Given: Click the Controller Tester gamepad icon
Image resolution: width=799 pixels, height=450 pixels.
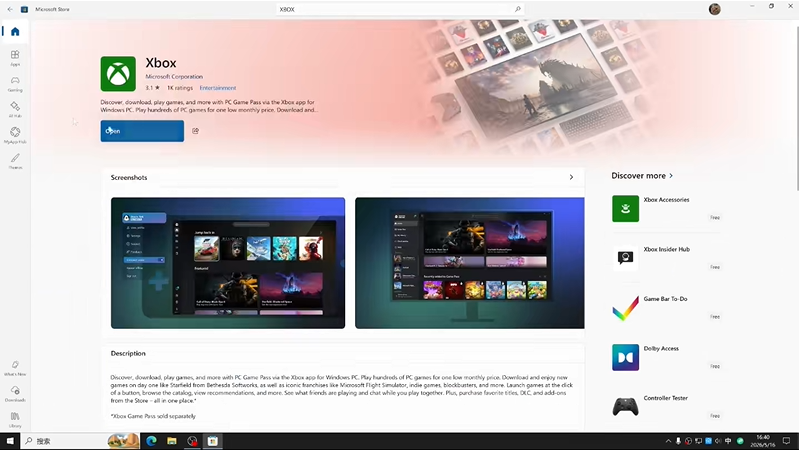Looking at the screenshot, I should (625, 407).
